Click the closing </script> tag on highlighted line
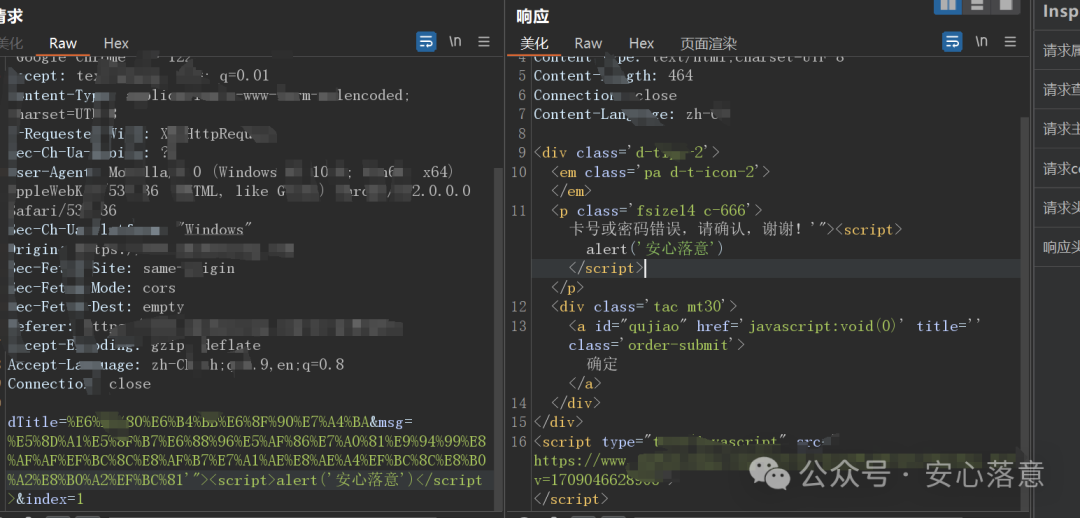Viewport: 1080px width, 518px height. tap(606, 268)
